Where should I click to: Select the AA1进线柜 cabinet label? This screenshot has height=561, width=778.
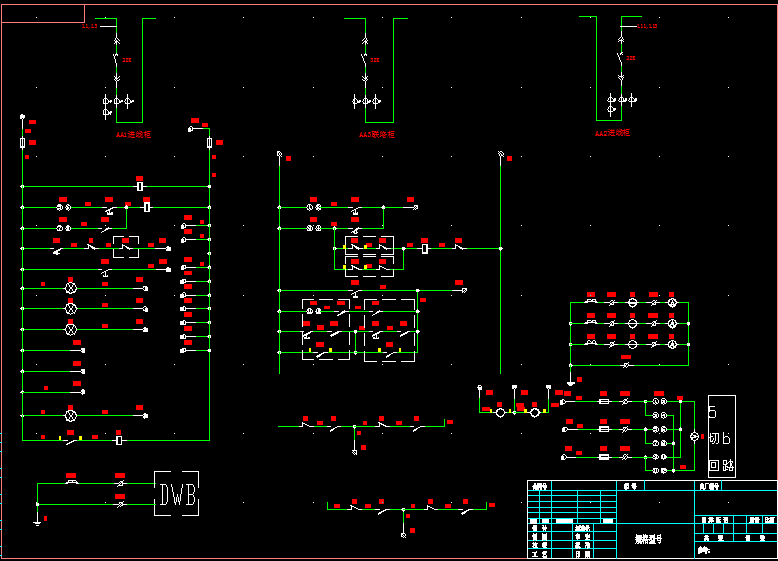(133, 134)
